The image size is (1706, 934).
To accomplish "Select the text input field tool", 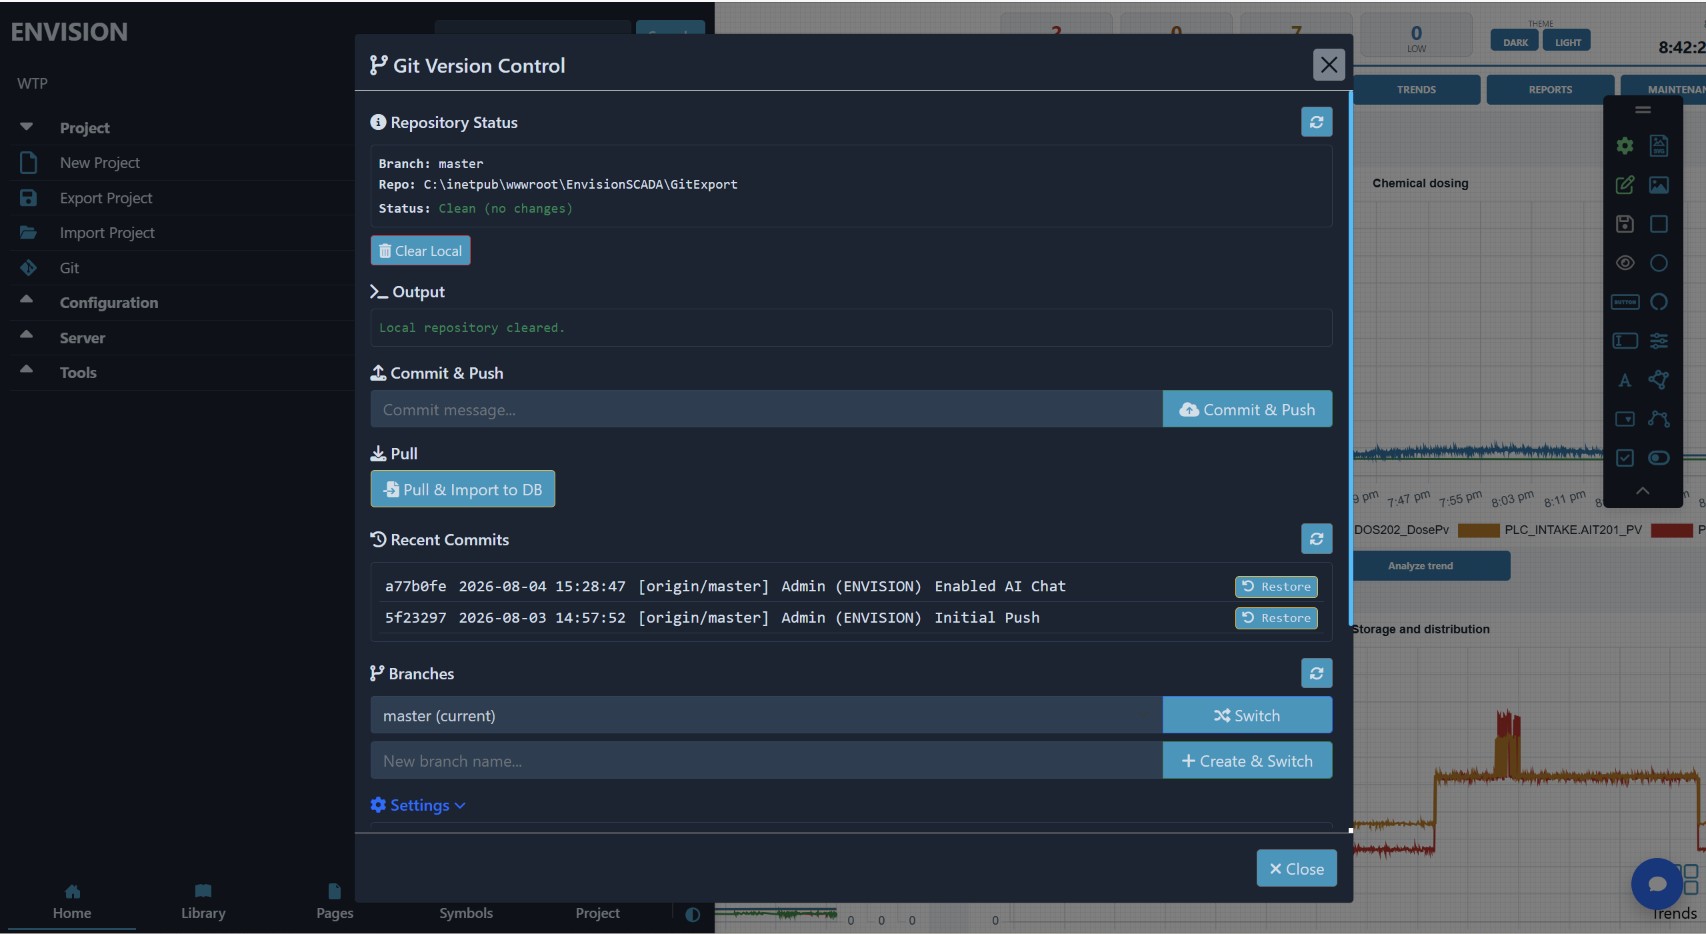I will tap(1625, 341).
